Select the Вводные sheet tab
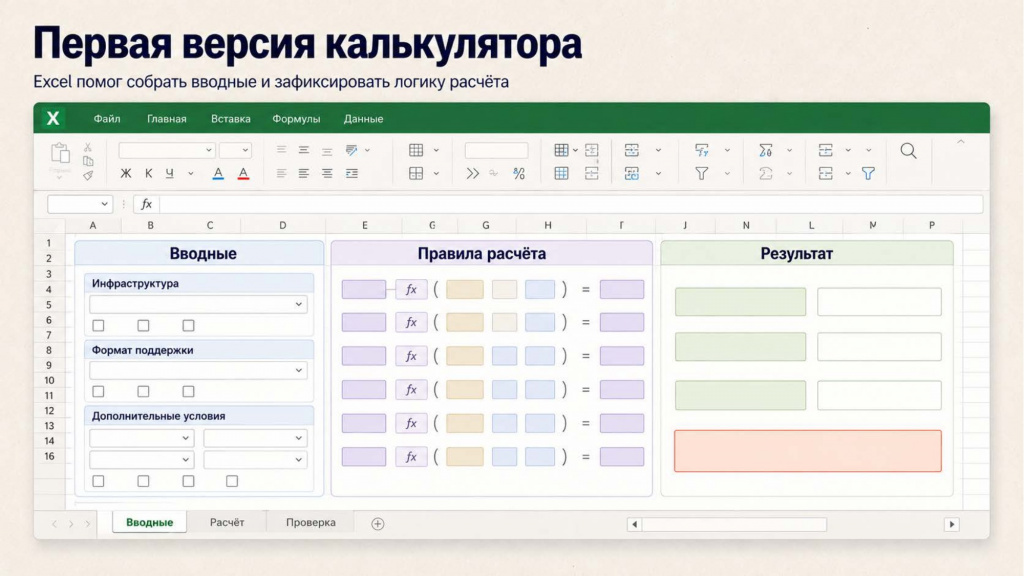Image resolution: width=1024 pixels, height=576 pixels. click(150, 522)
